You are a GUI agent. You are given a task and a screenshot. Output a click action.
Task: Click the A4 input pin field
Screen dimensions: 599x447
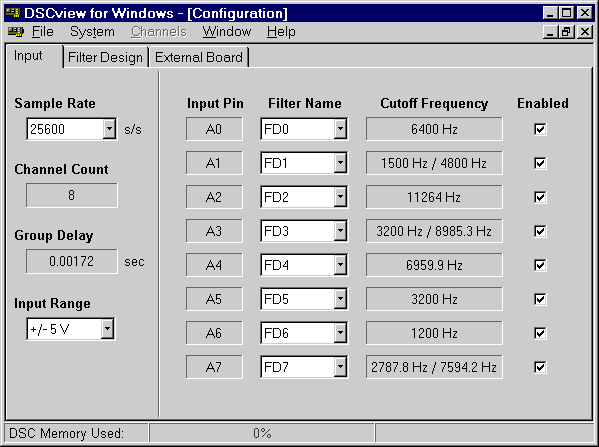[214, 265]
